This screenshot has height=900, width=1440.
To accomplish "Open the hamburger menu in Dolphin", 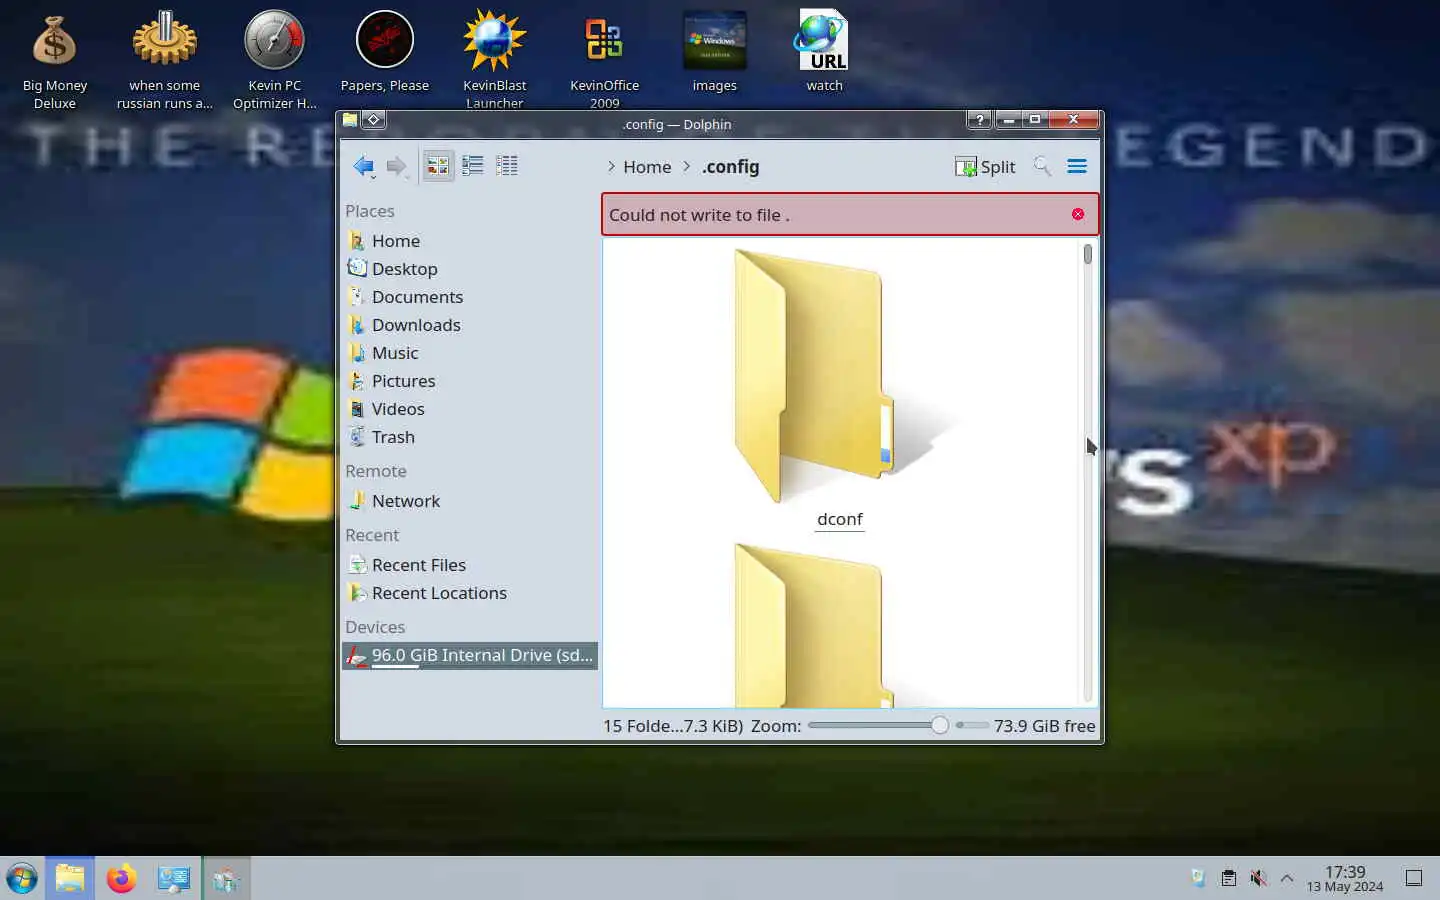I will 1076,167.
